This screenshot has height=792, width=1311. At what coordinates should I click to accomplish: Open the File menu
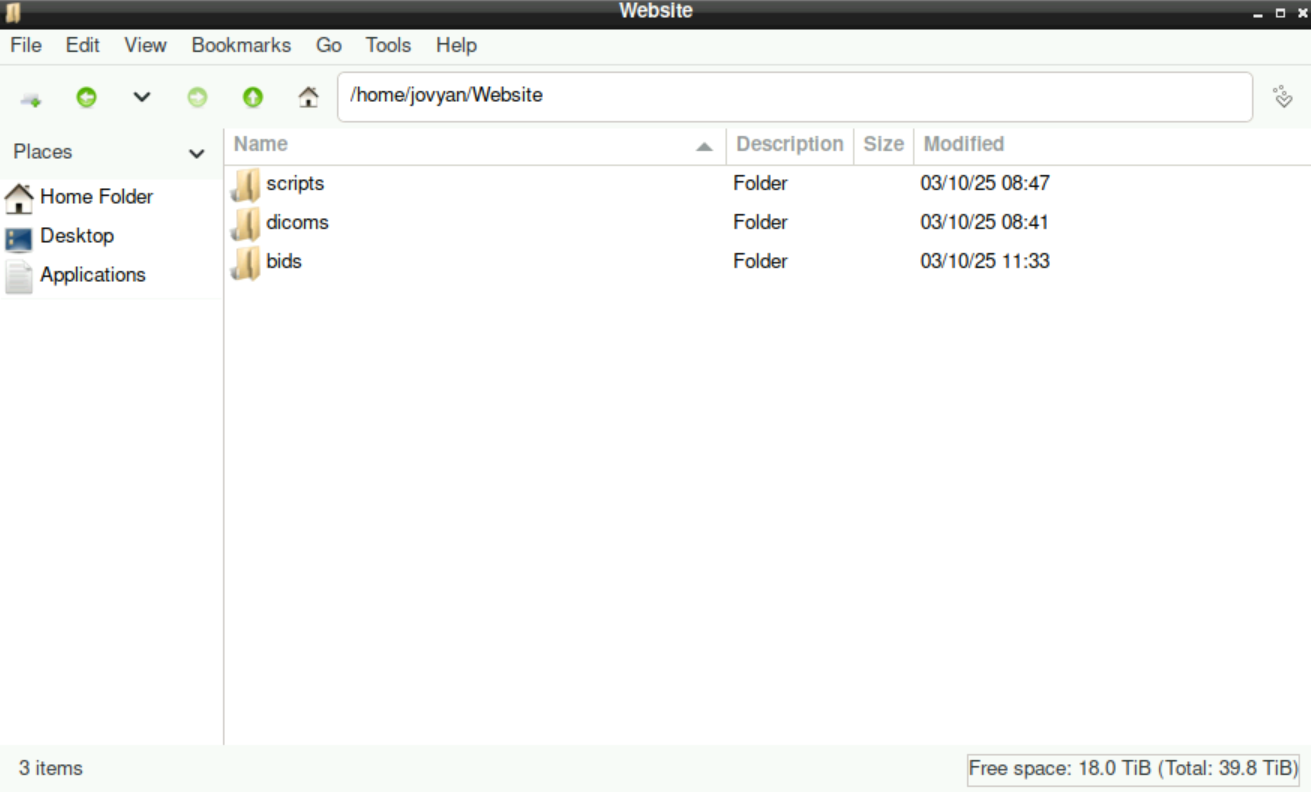pyautogui.click(x=26, y=45)
